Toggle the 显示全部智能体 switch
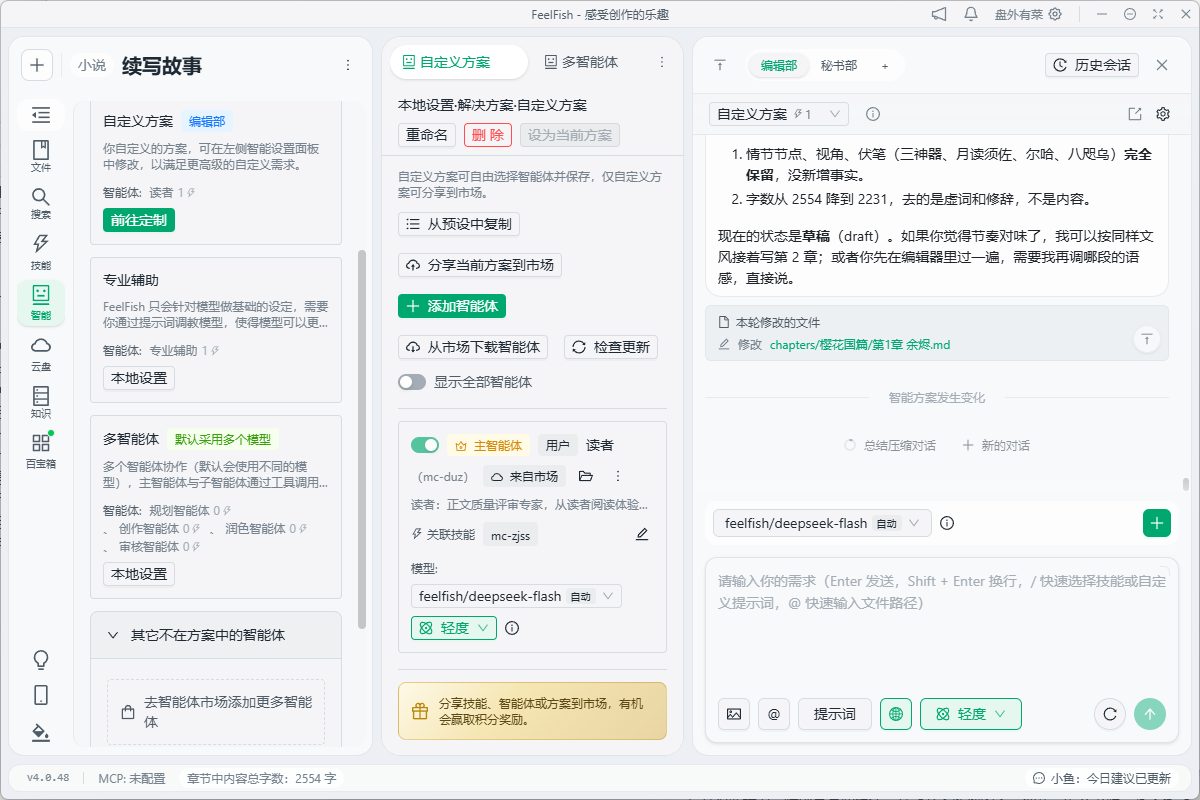 (412, 382)
